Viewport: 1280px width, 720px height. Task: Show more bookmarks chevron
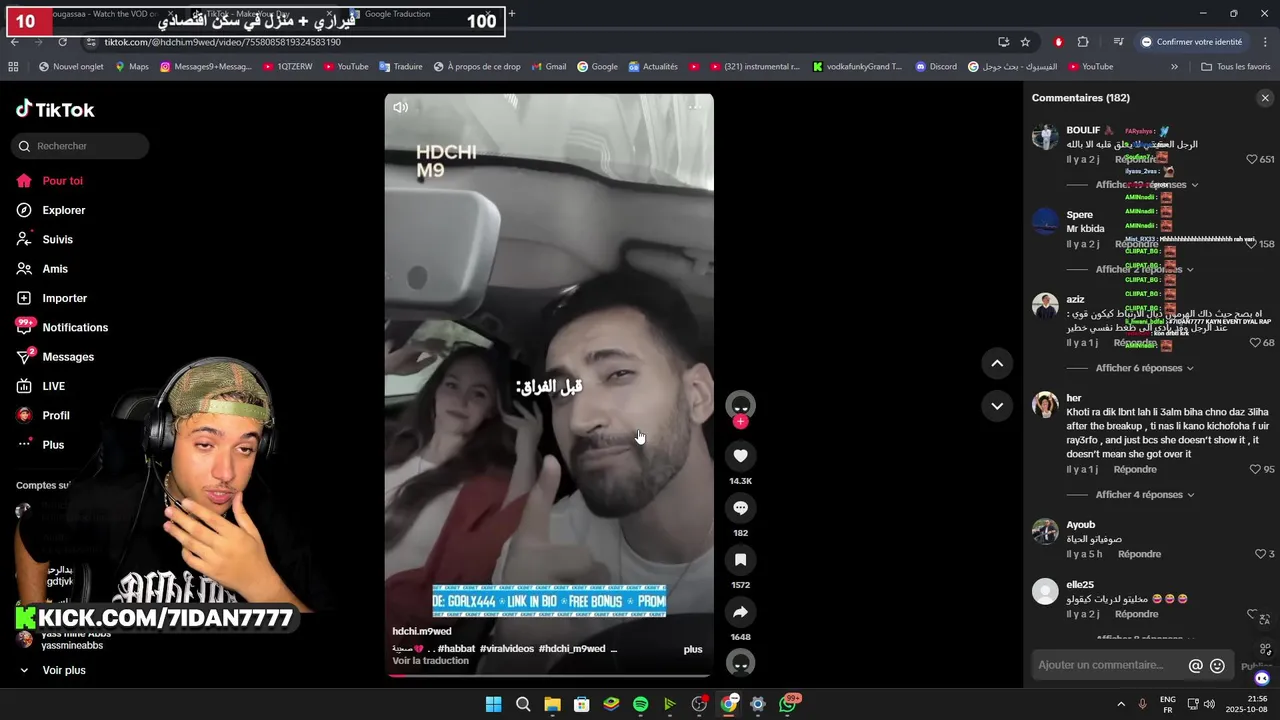coord(1174,67)
